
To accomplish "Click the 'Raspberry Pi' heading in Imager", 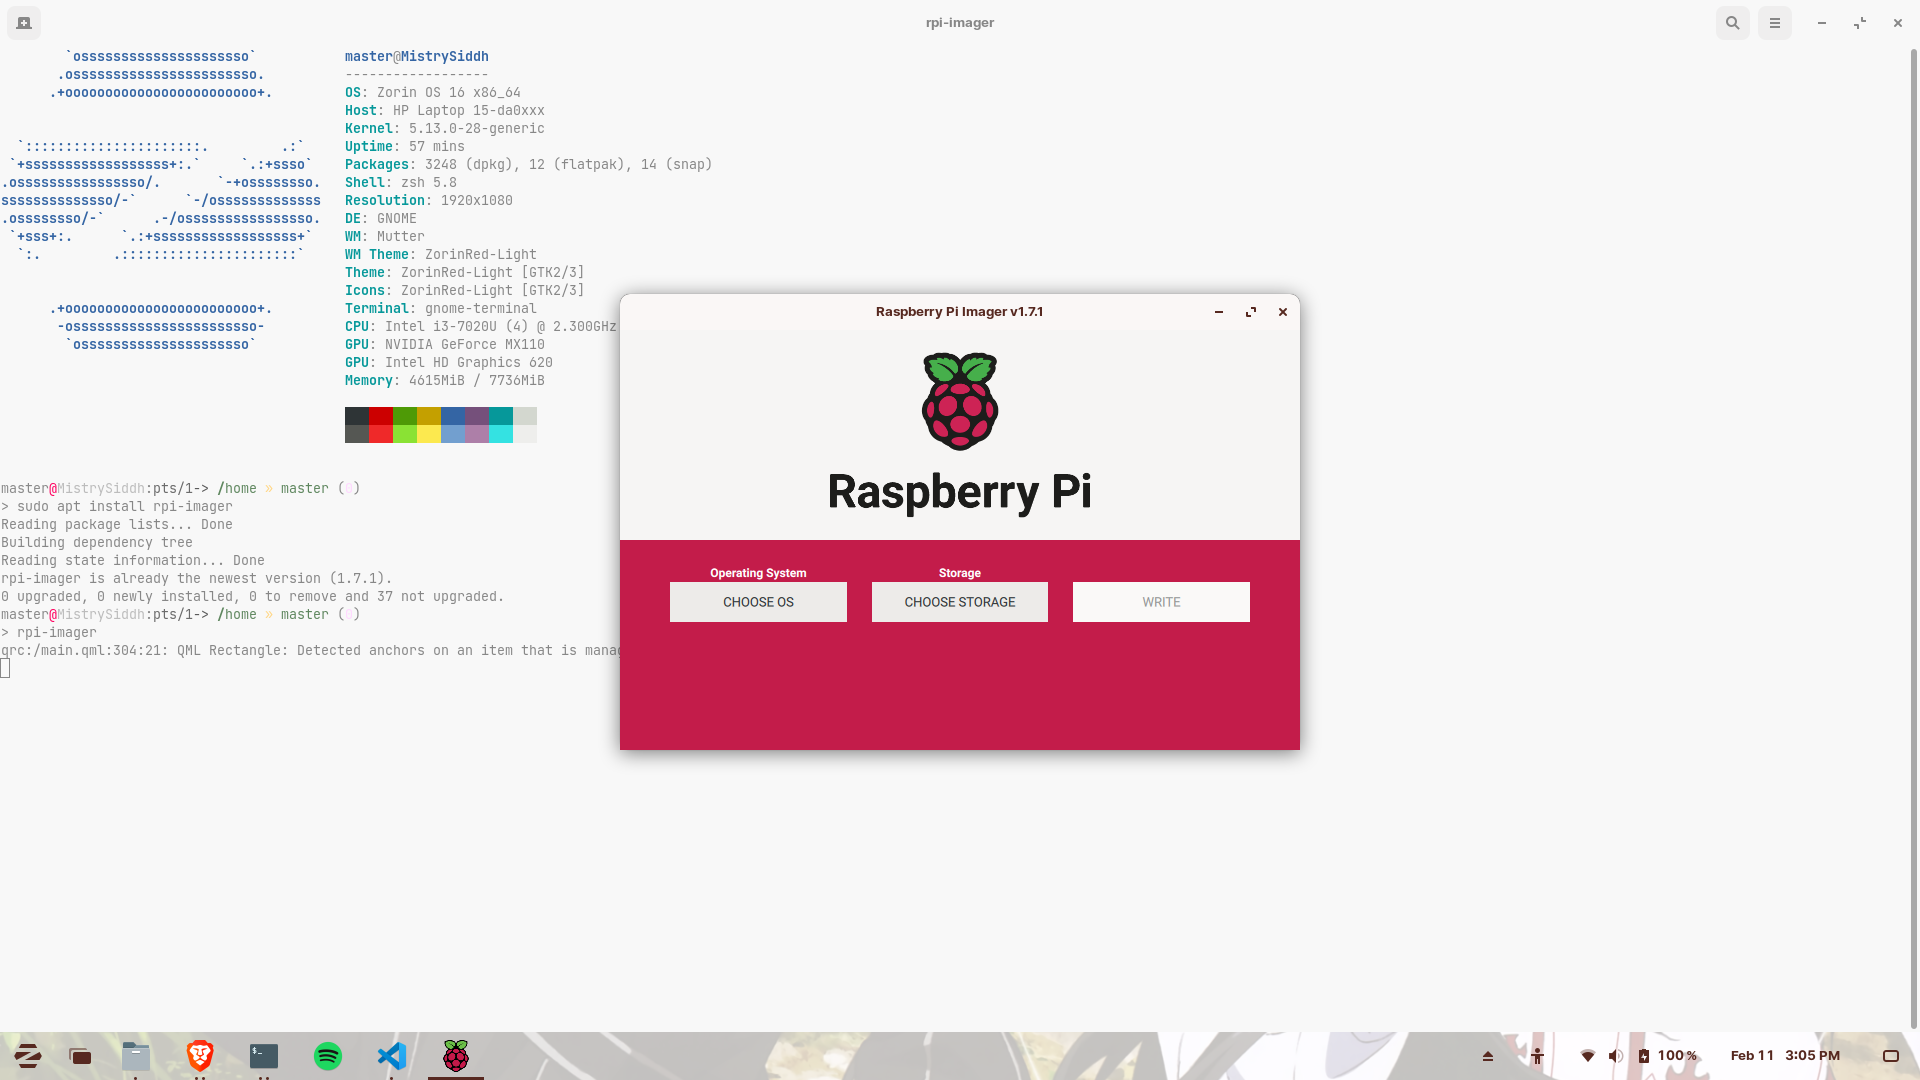I will click(960, 492).
